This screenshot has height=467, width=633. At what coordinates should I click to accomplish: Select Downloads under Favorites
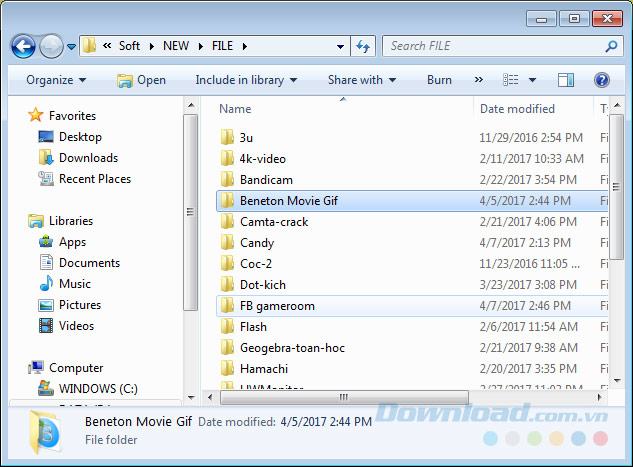88,158
